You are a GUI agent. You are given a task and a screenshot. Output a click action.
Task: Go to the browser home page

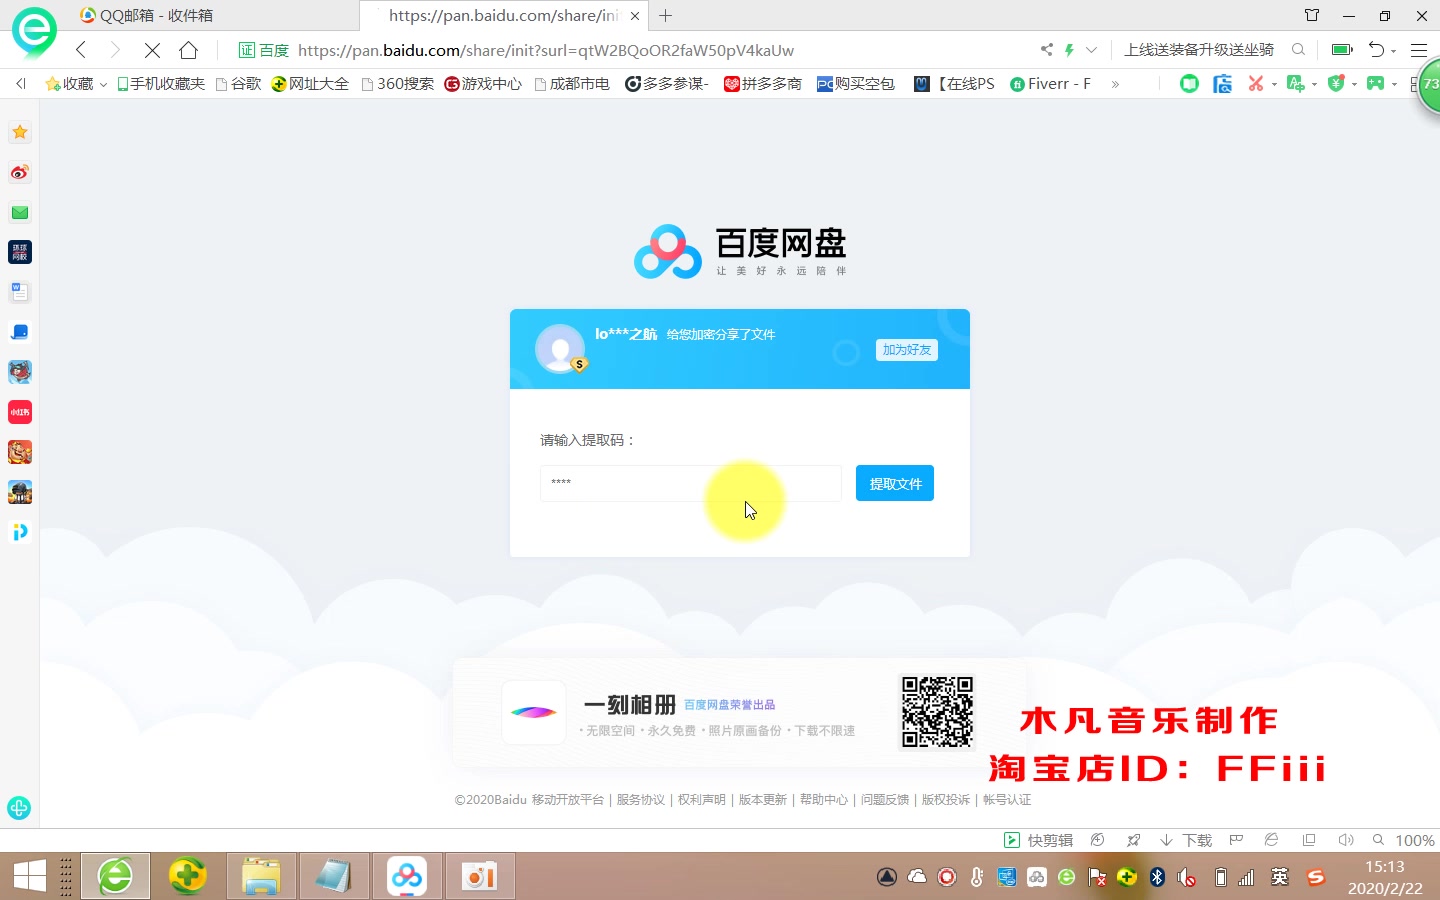click(x=188, y=50)
